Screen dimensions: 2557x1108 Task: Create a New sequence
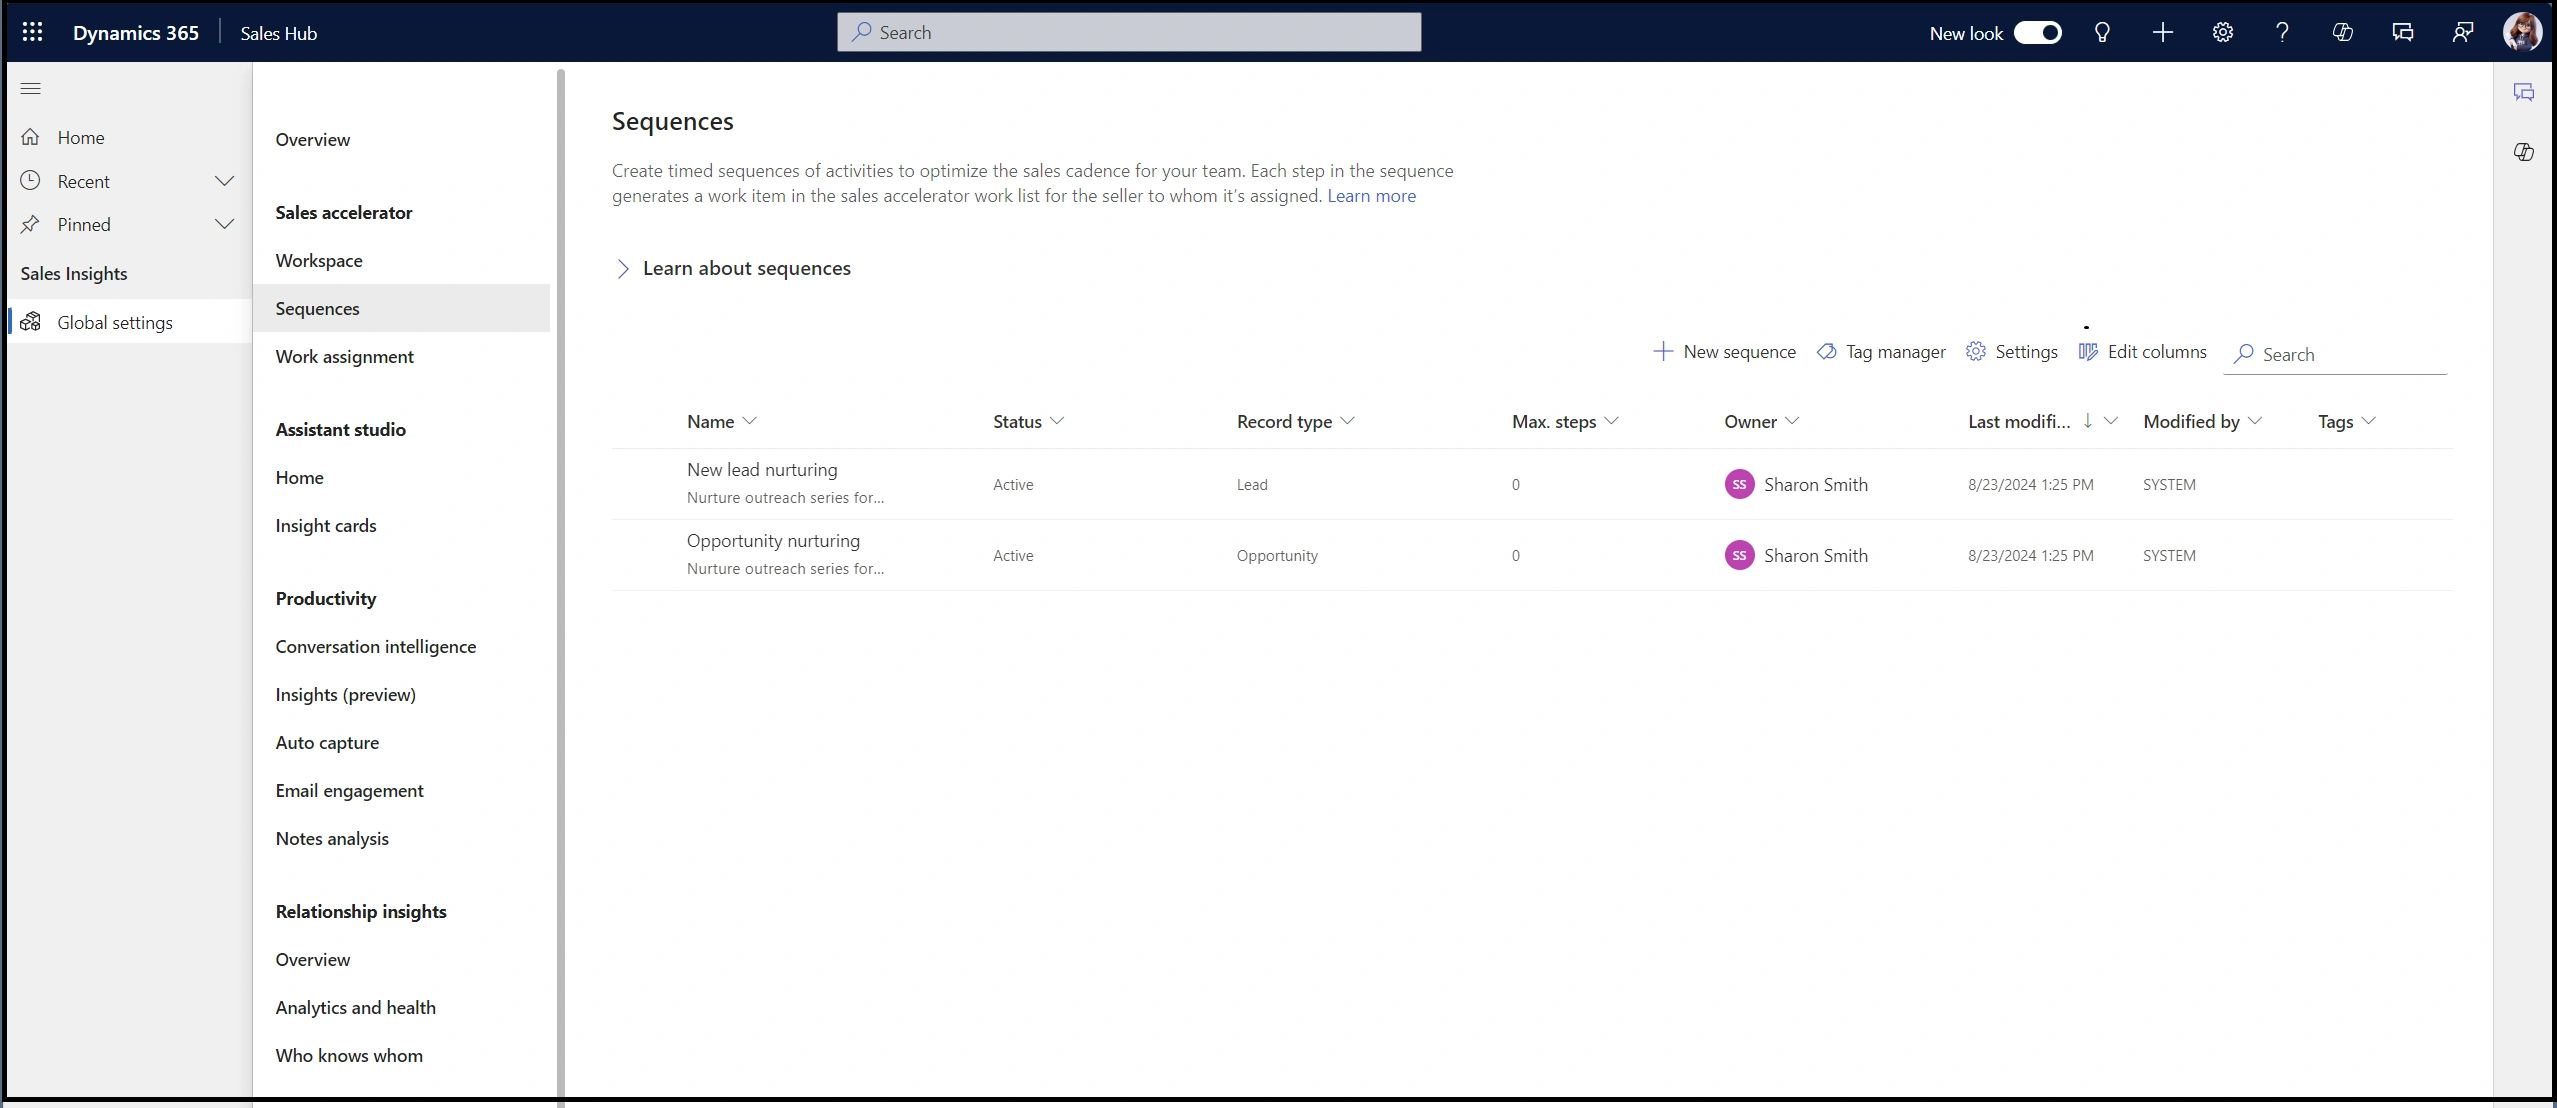click(1725, 352)
